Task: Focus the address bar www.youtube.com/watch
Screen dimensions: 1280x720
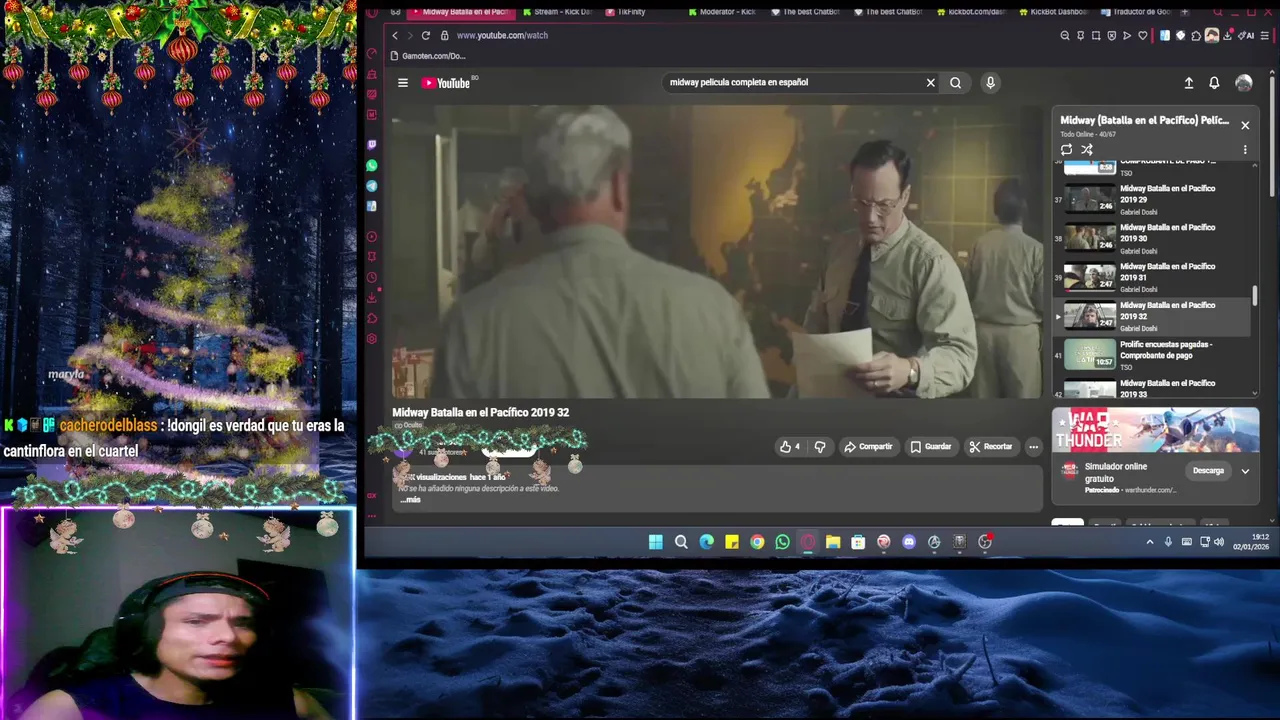Action: [502, 35]
